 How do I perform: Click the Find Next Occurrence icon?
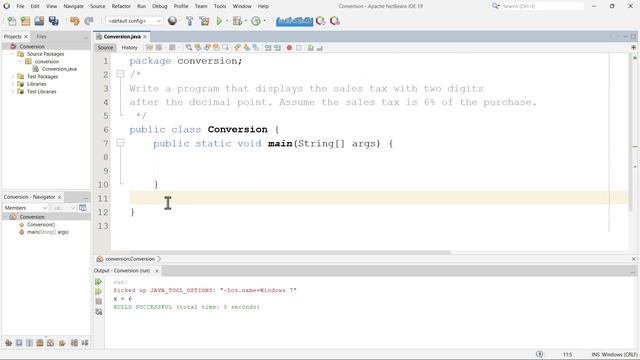pyautogui.click(x=207, y=48)
